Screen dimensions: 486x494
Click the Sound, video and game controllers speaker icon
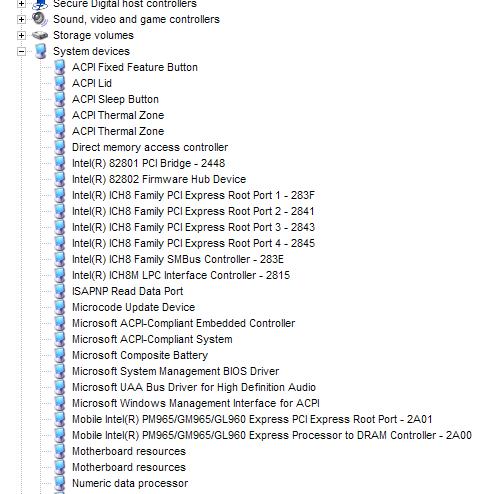40,19
